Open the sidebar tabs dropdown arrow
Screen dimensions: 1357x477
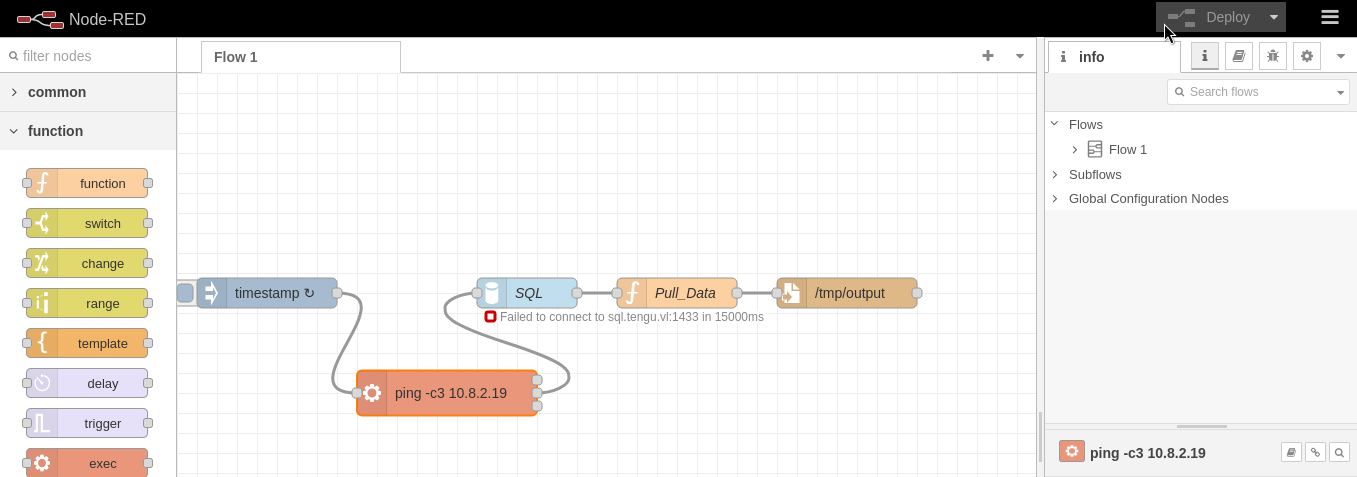1340,56
